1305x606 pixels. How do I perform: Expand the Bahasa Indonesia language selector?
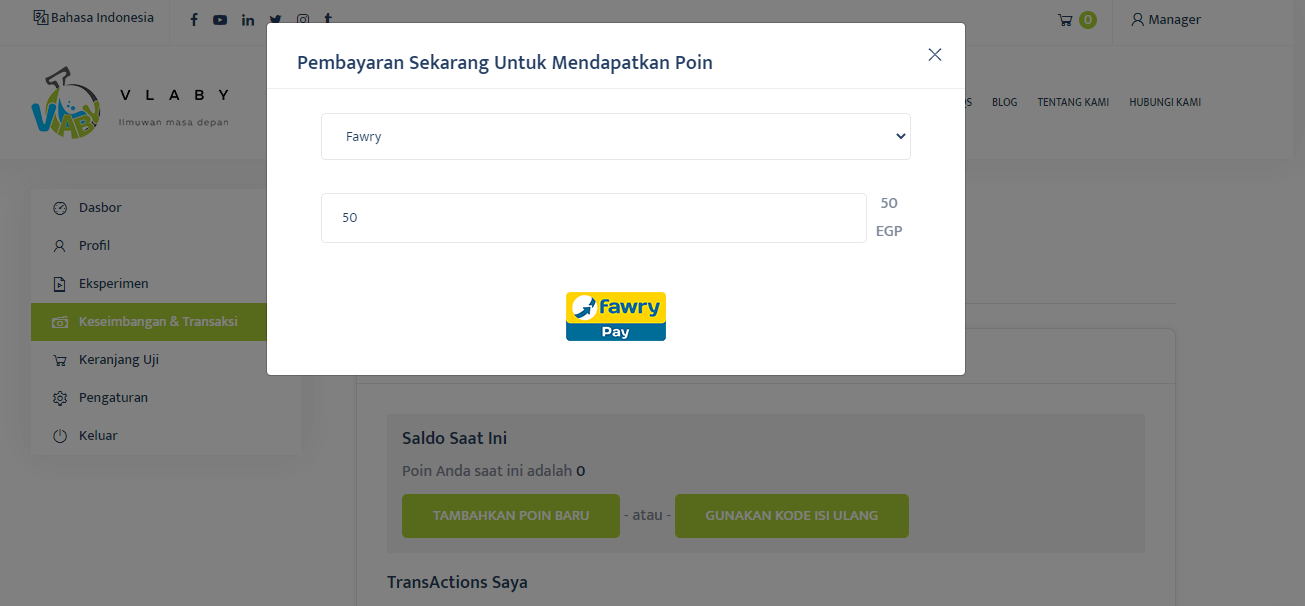[92, 17]
